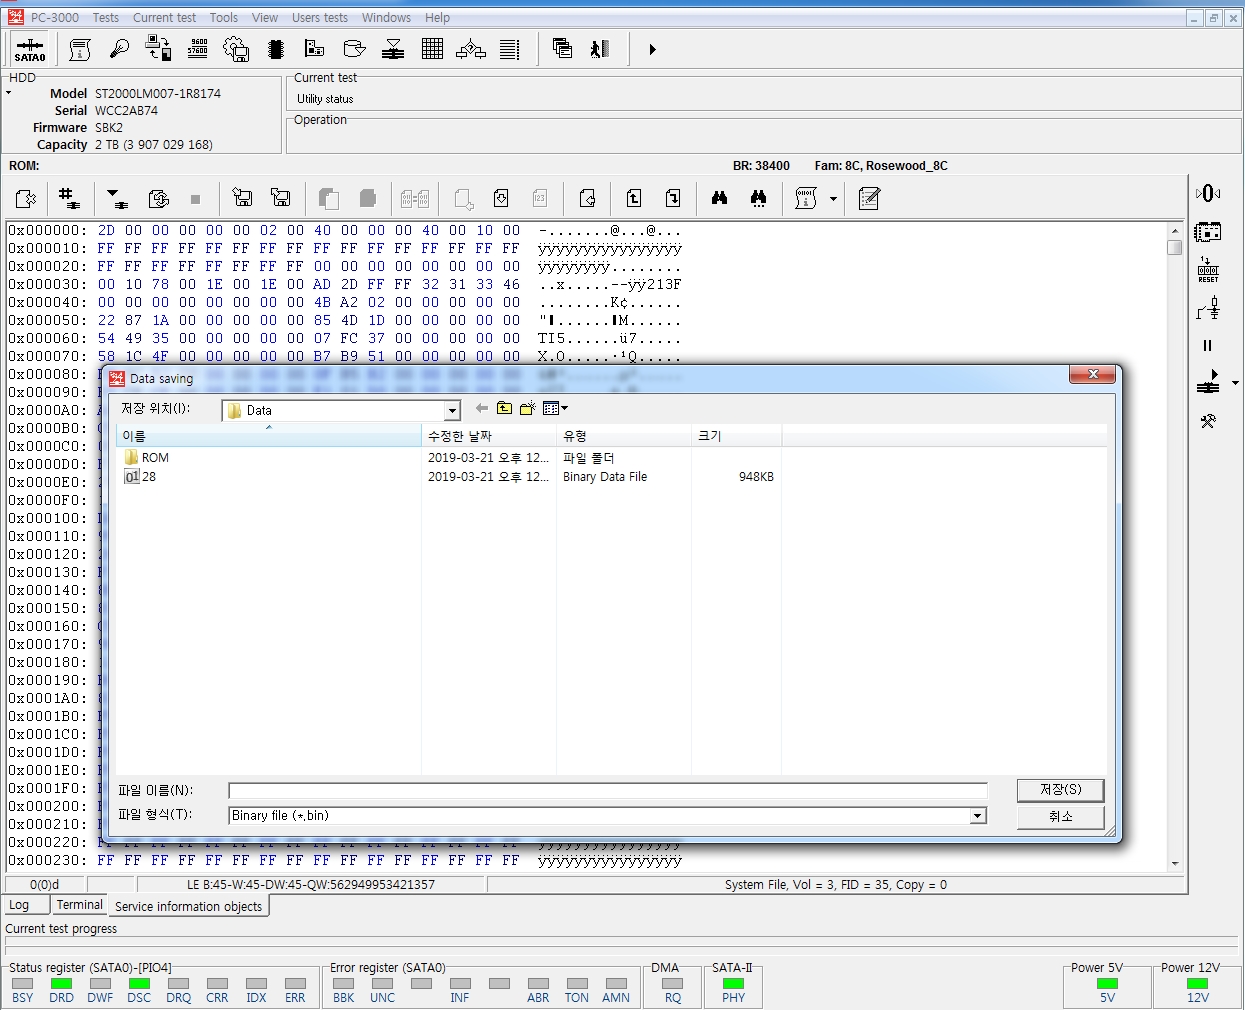Click the create new folder icon in dialog

tap(527, 409)
